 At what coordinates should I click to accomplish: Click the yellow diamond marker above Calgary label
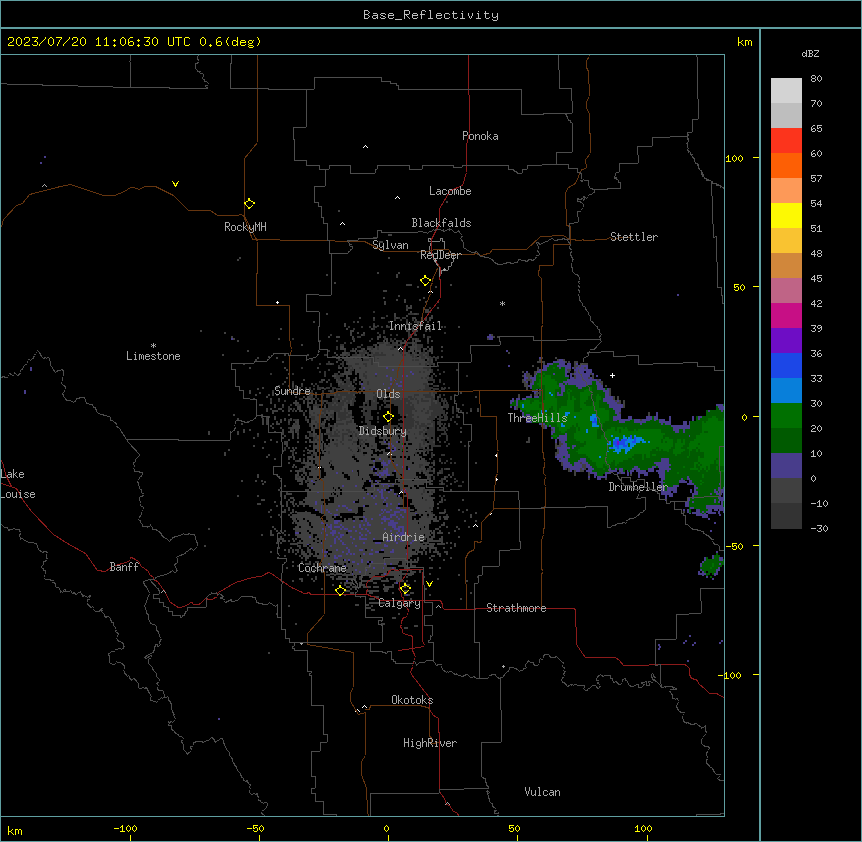click(405, 589)
